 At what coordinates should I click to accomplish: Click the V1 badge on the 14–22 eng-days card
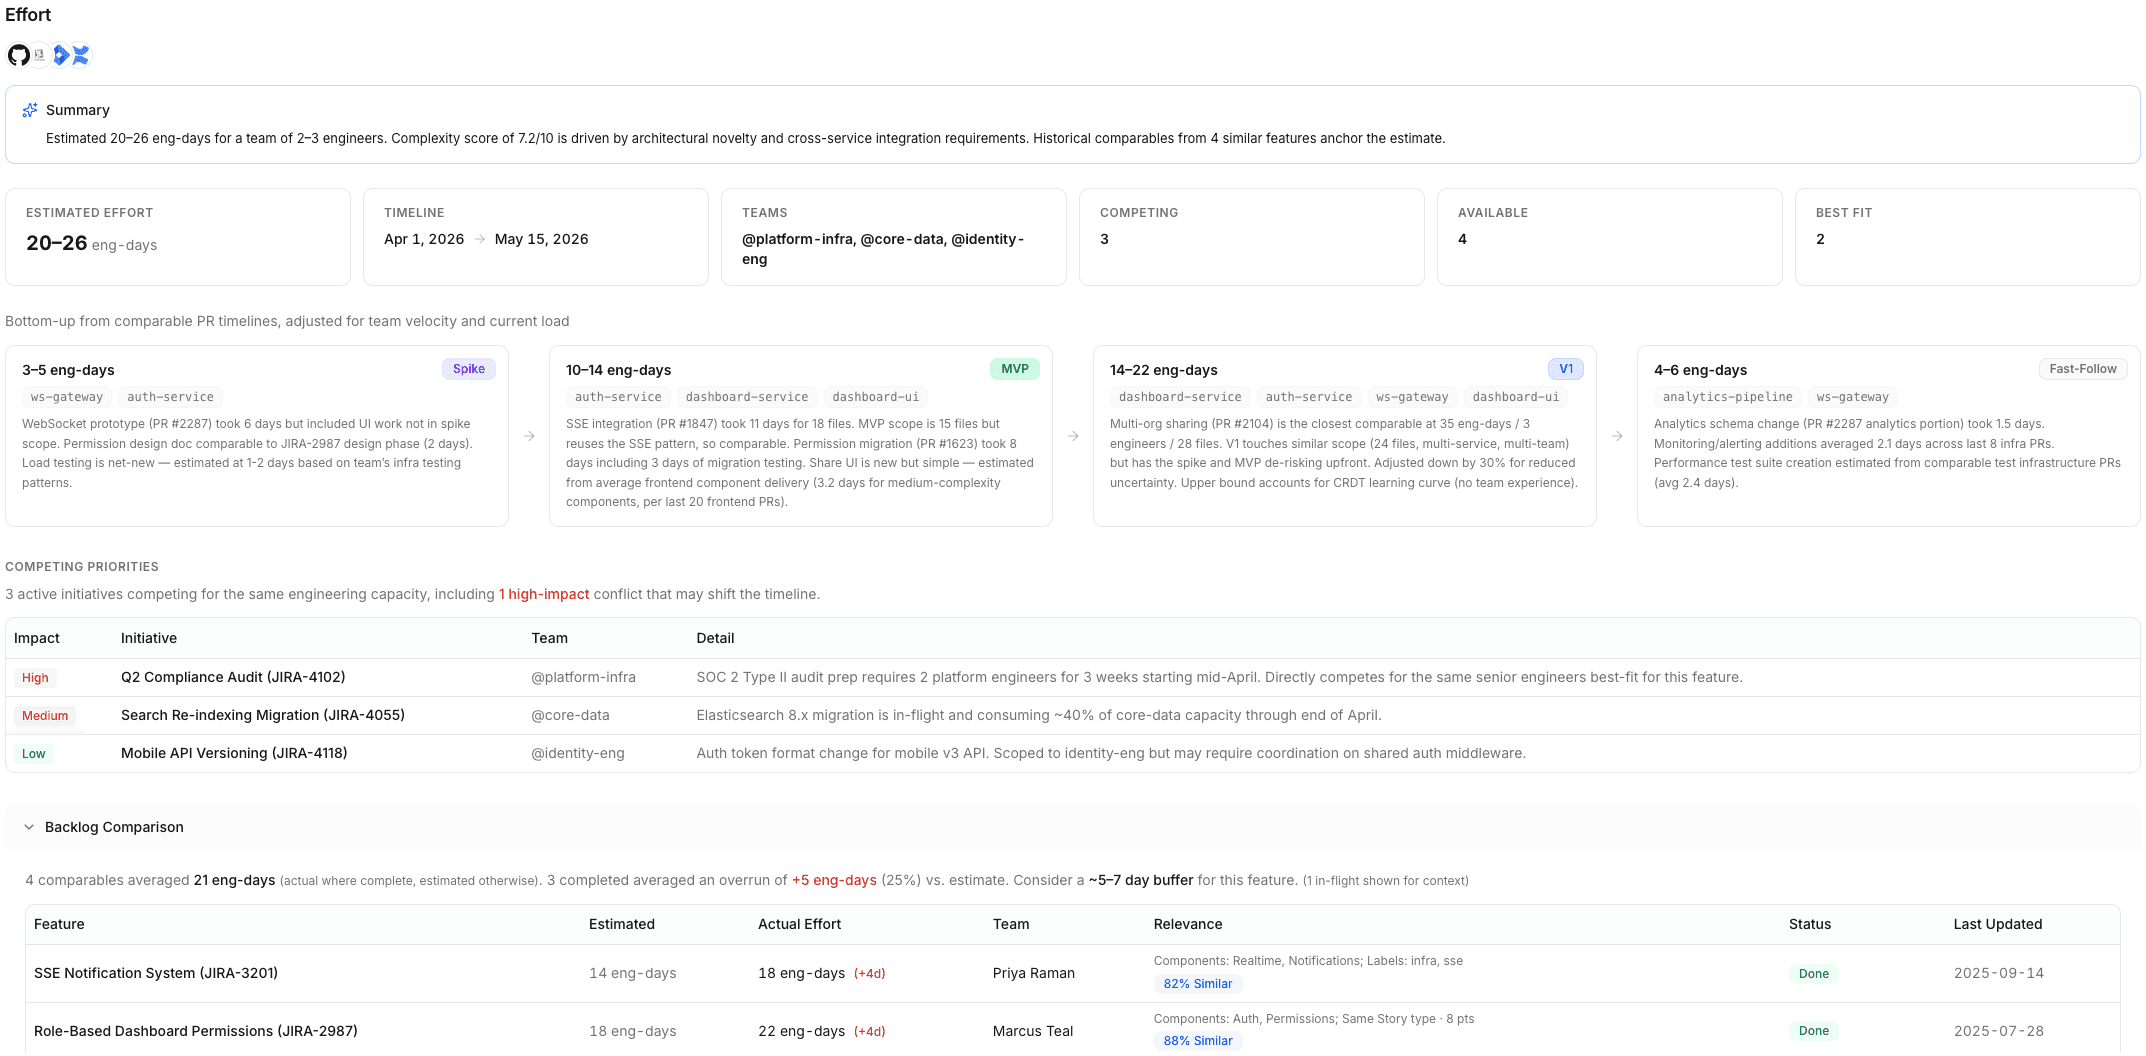(1565, 369)
